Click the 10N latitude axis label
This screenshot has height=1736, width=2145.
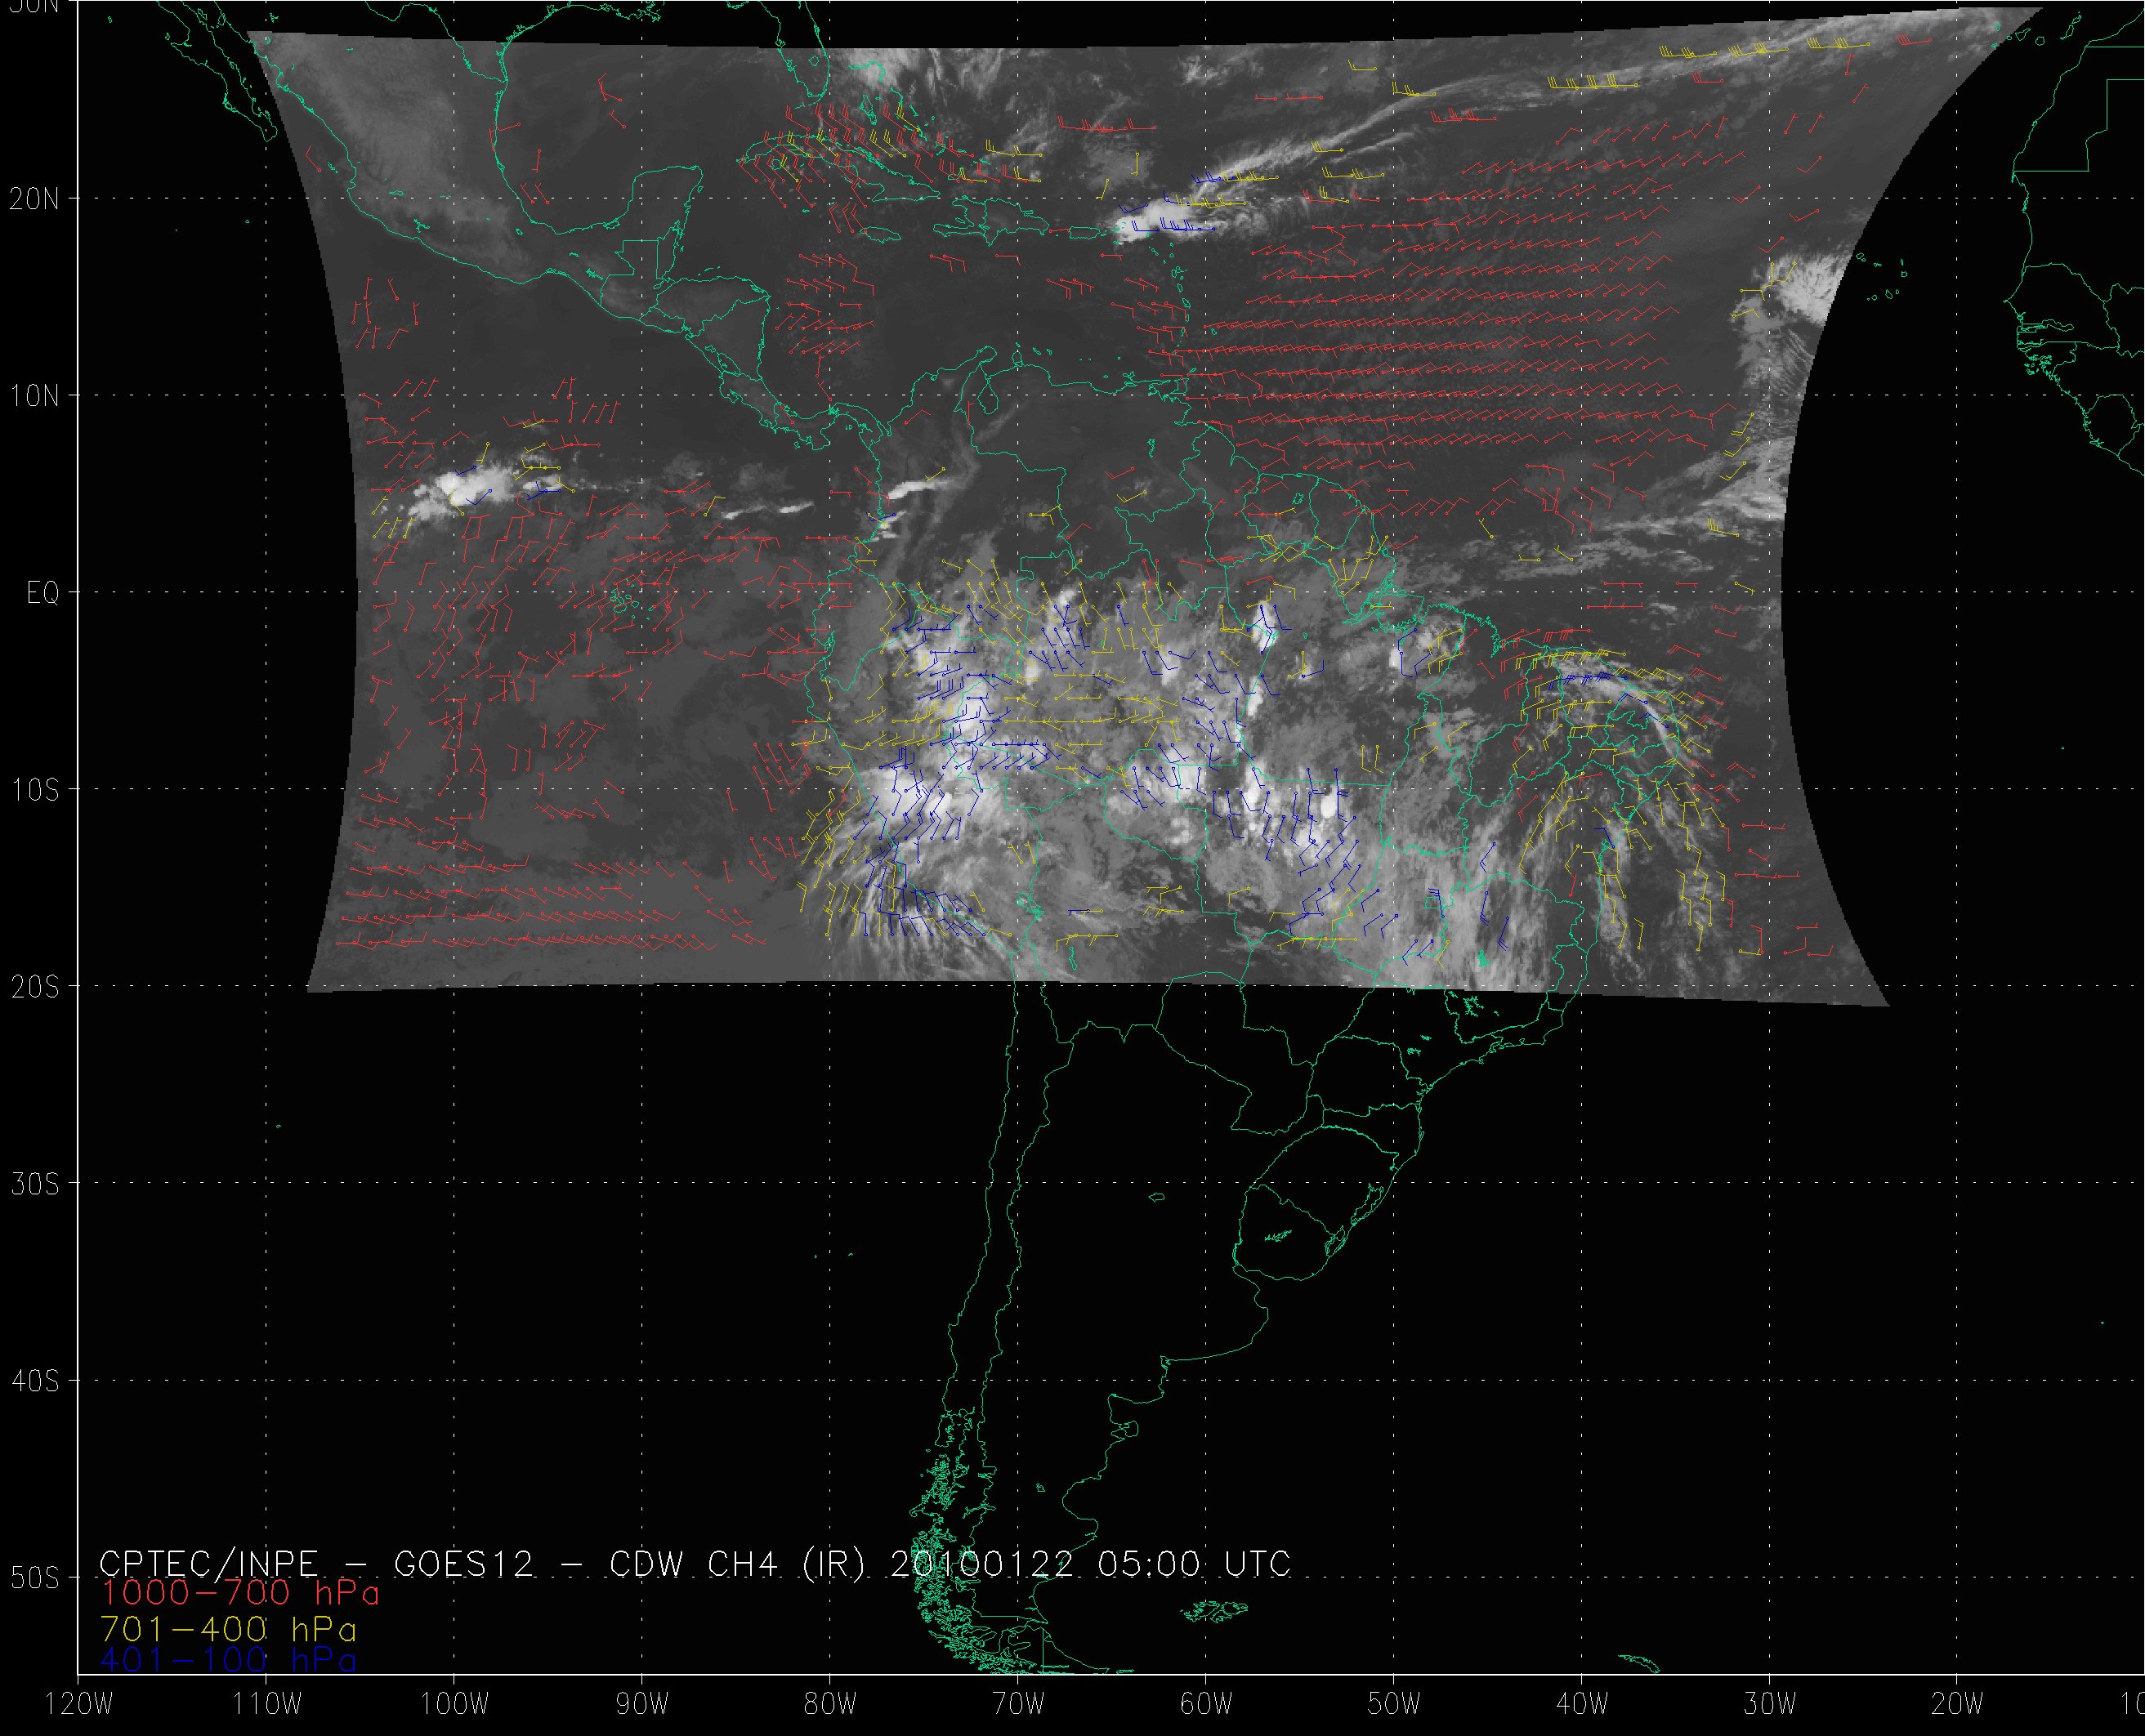(x=34, y=396)
